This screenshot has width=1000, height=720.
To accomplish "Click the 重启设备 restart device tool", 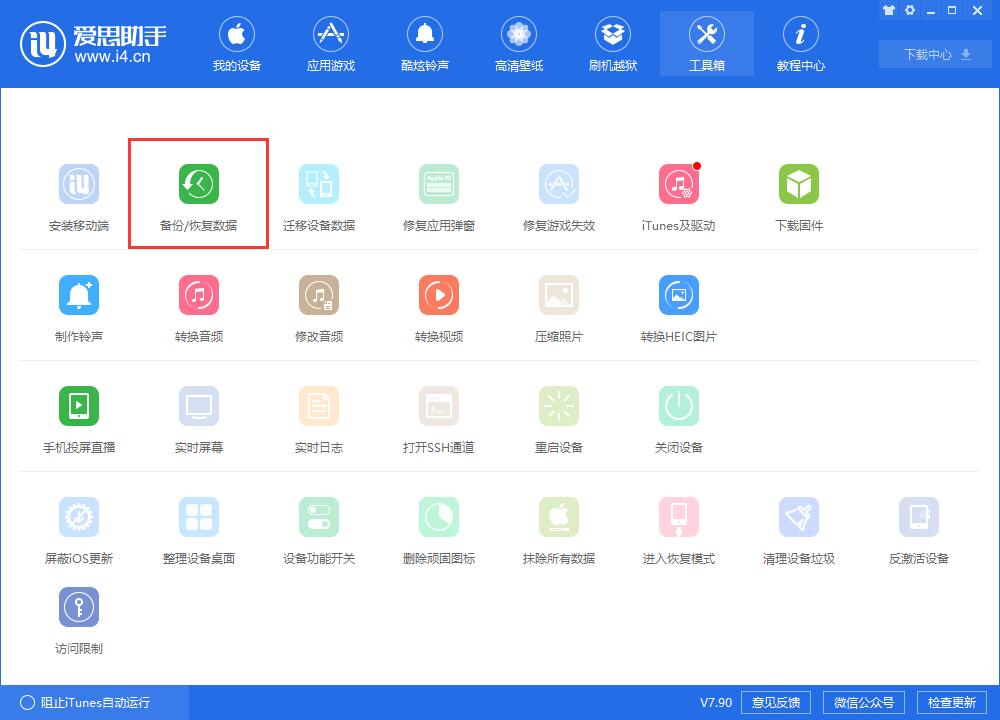I will tap(558, 416).
